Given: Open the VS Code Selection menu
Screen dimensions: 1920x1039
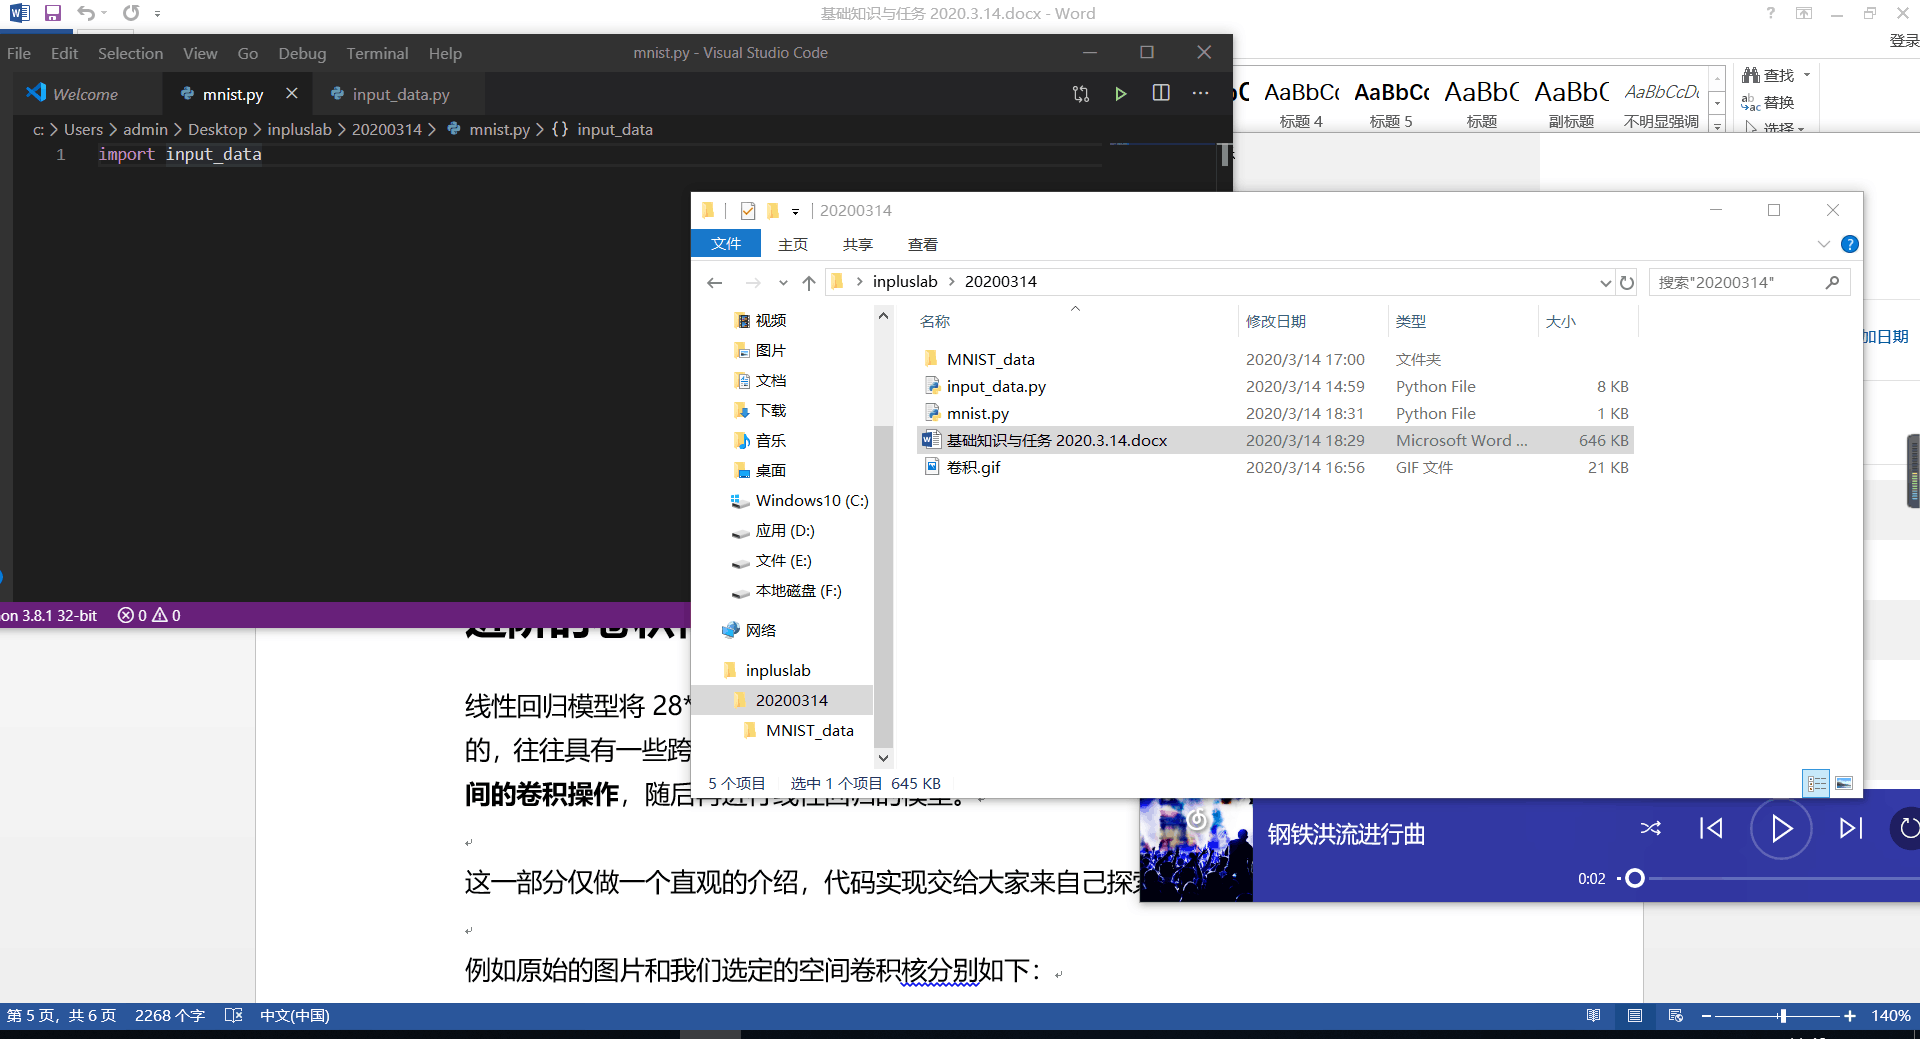Looking at the screenshot, I should pos(130,53).
